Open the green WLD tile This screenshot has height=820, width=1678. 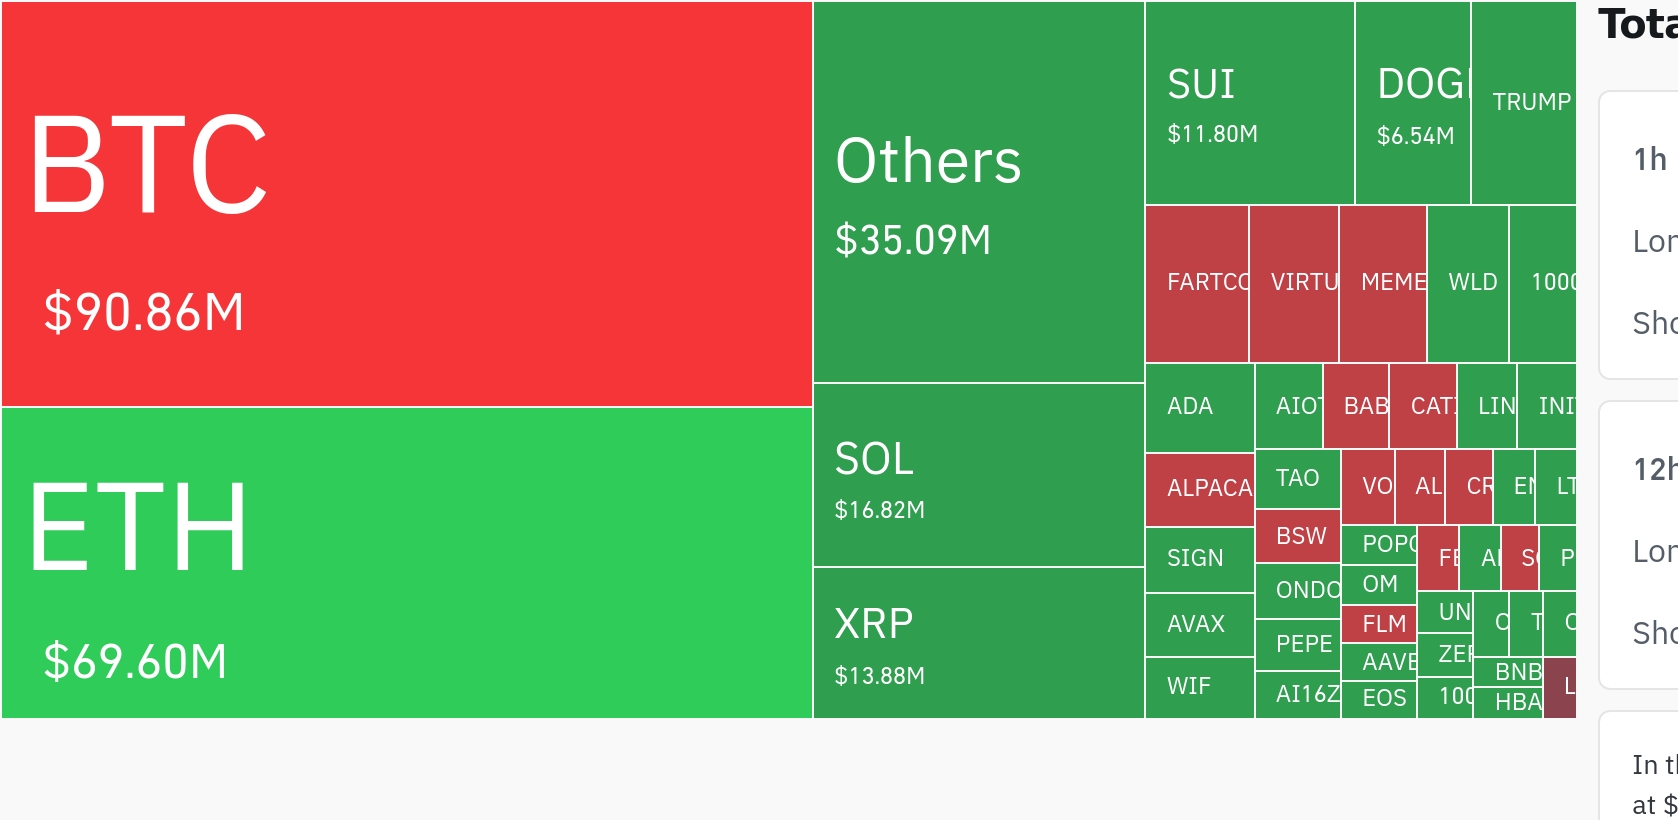[x=1468, y=284]
